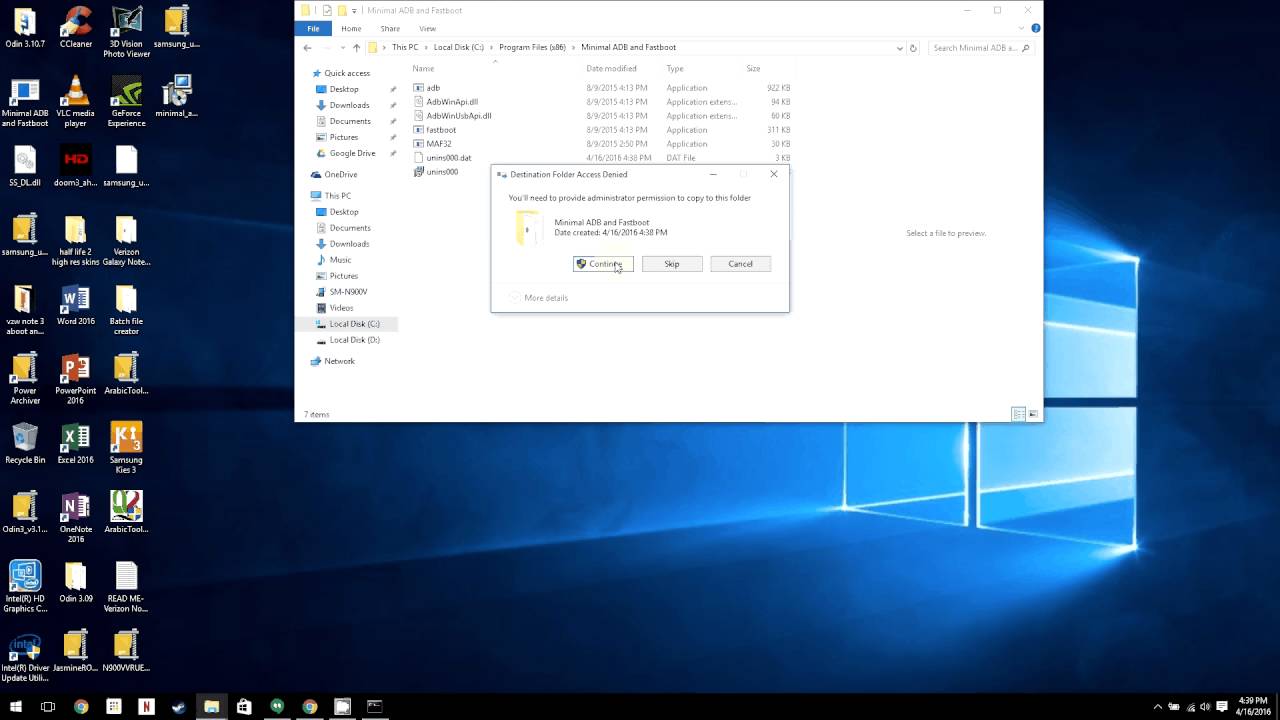Image resolution: width=1280 pixels, height=720 pixels.
Task: Open Explorer Help icon
Action: tap(1036, 29)
